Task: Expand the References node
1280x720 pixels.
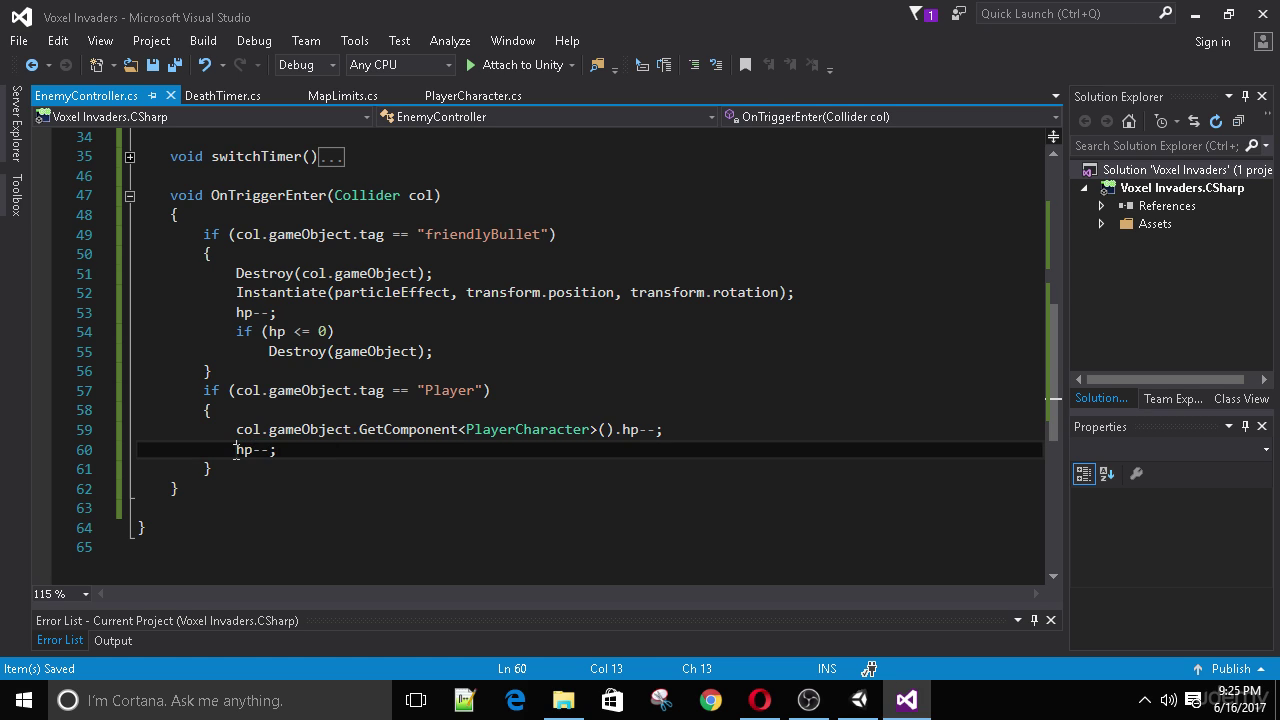Action: click(x=1101, y=206)
